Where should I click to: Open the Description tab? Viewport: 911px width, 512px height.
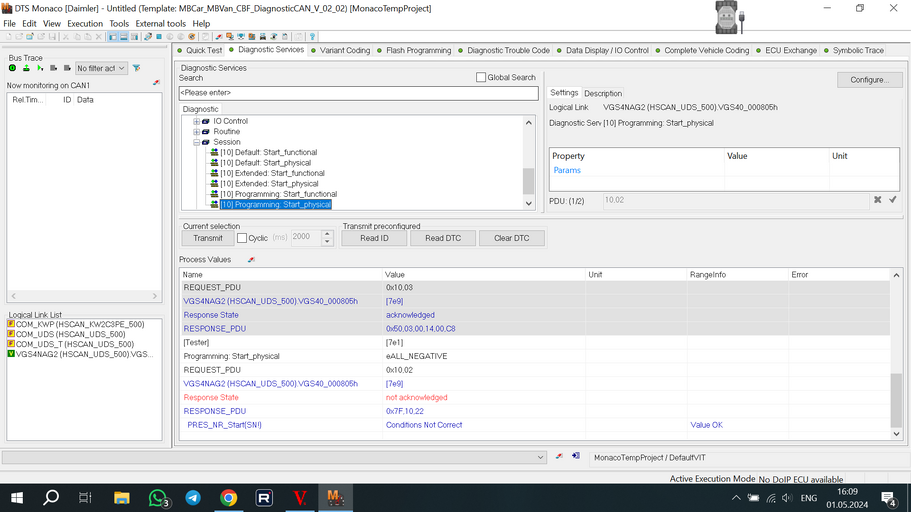(x=602, y=94)
